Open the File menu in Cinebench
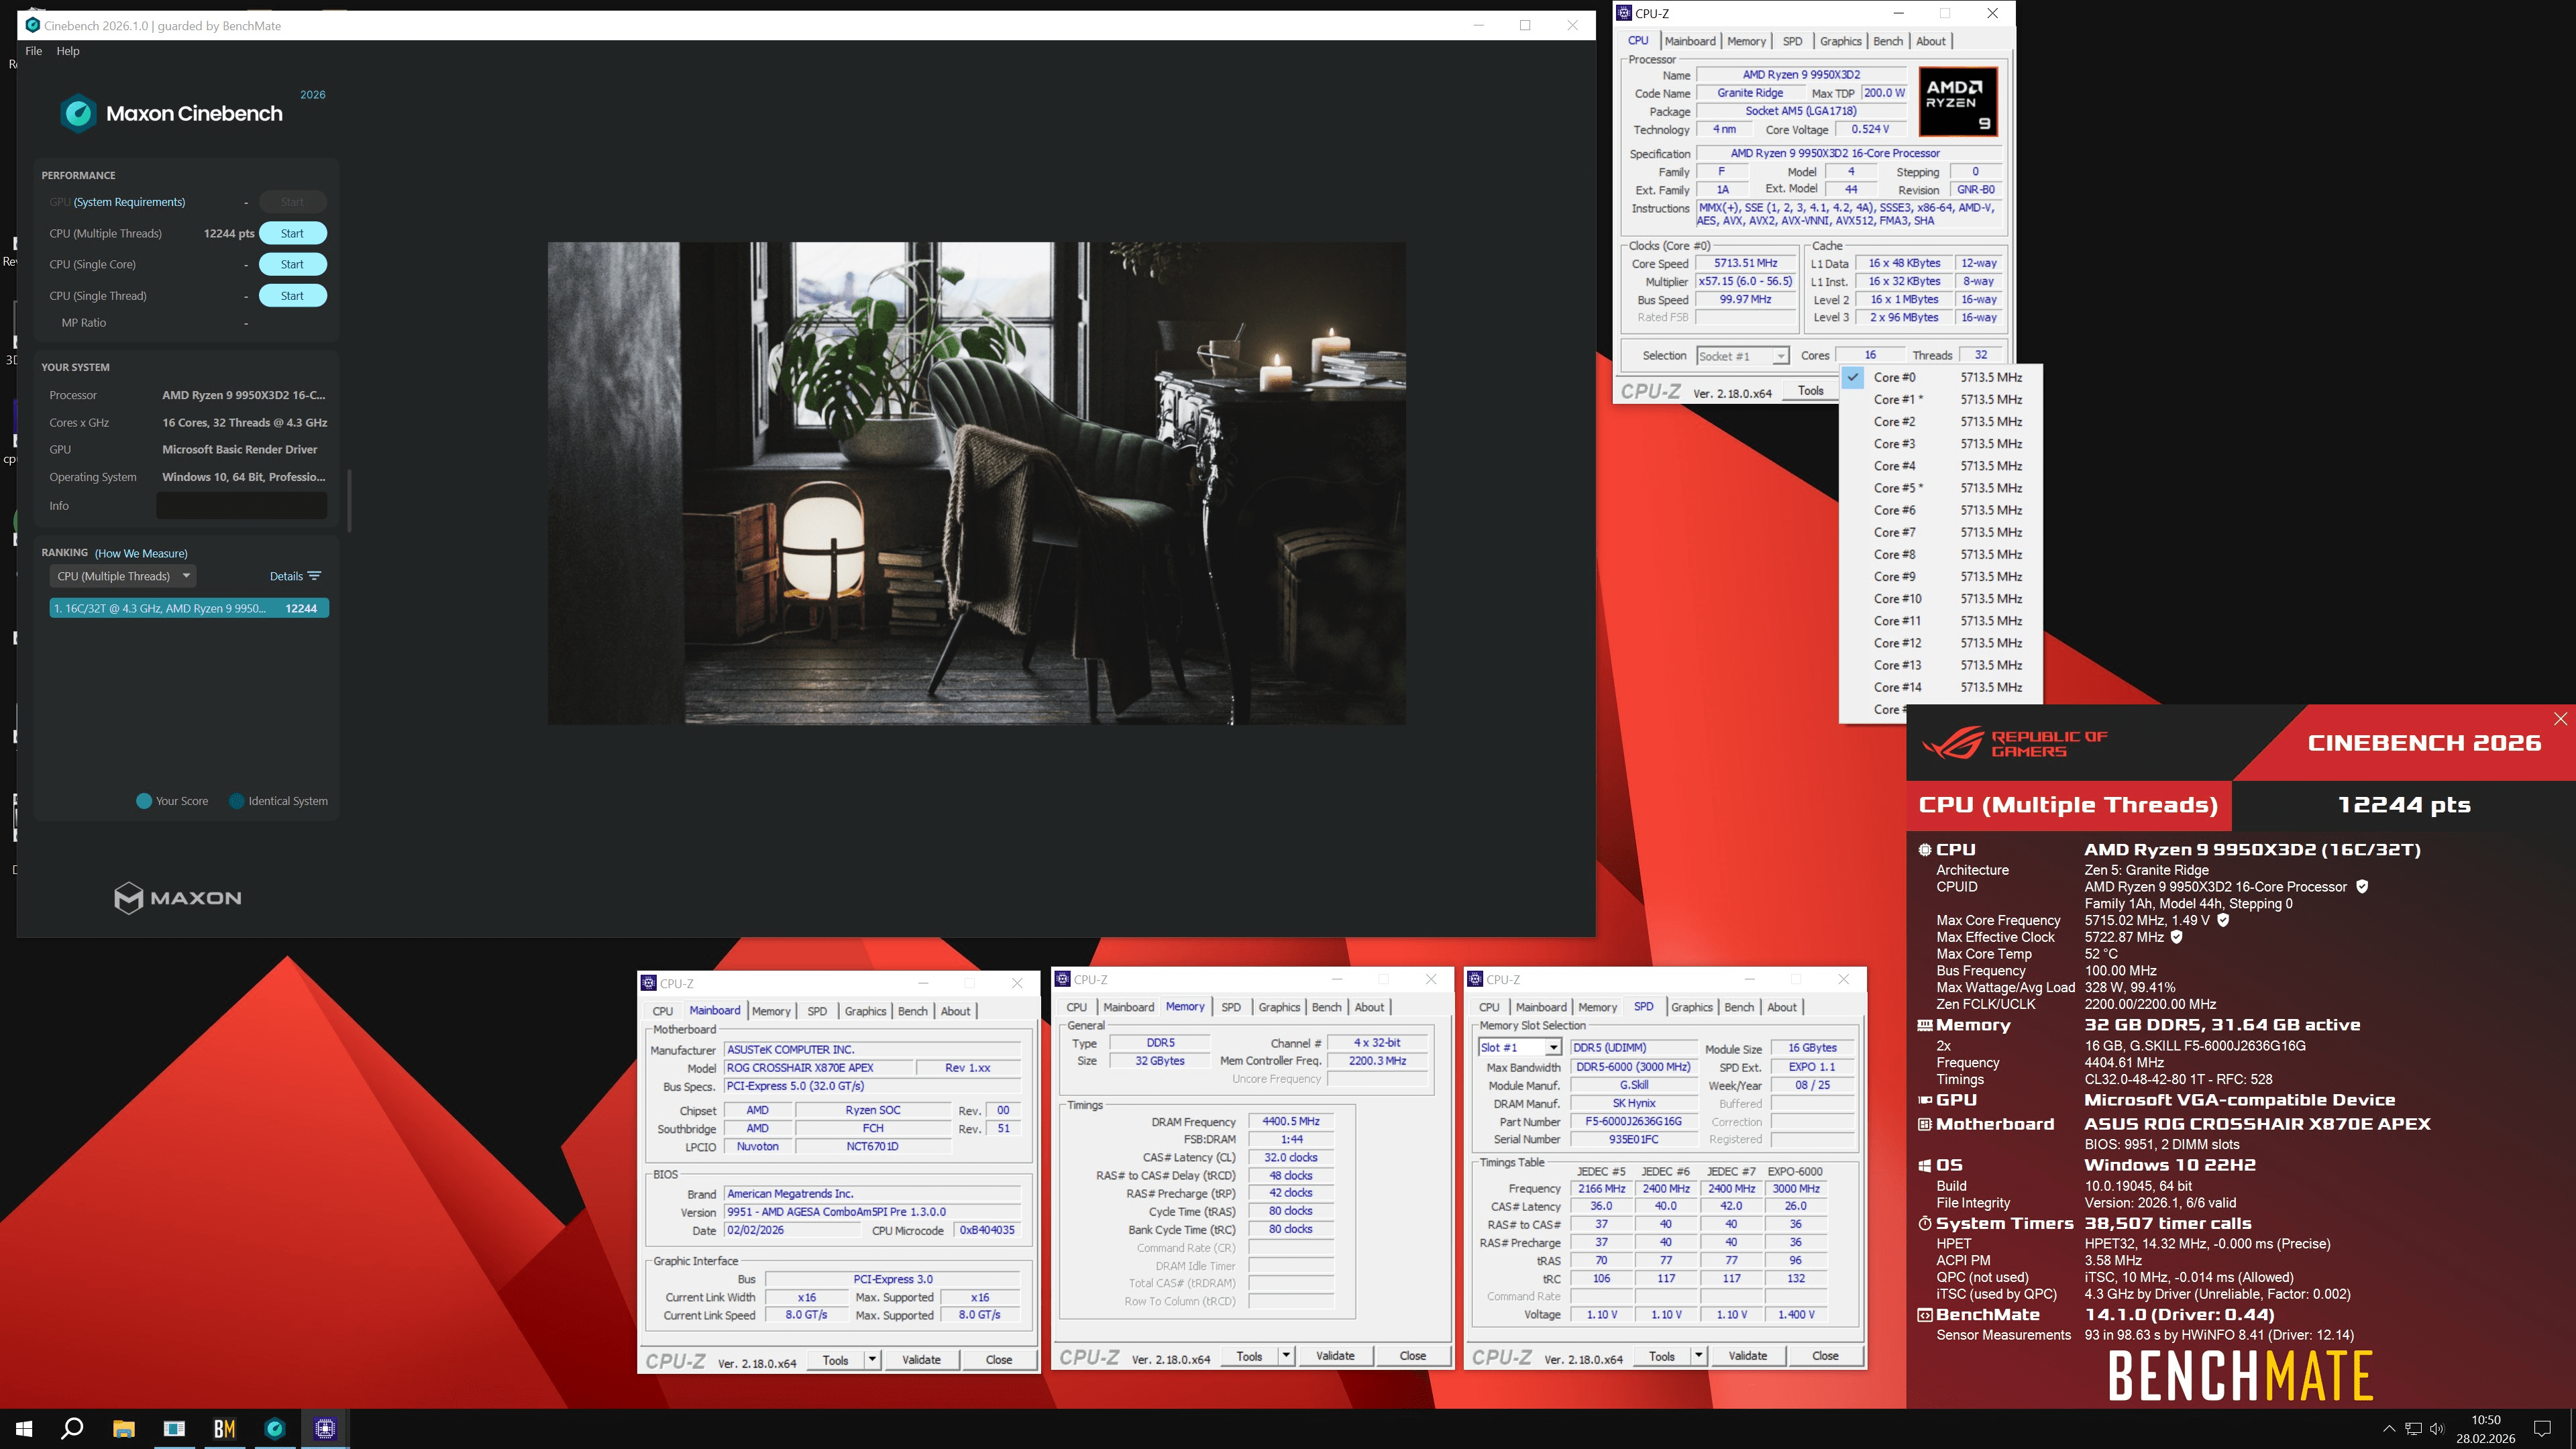 click(x=33, y=51)
